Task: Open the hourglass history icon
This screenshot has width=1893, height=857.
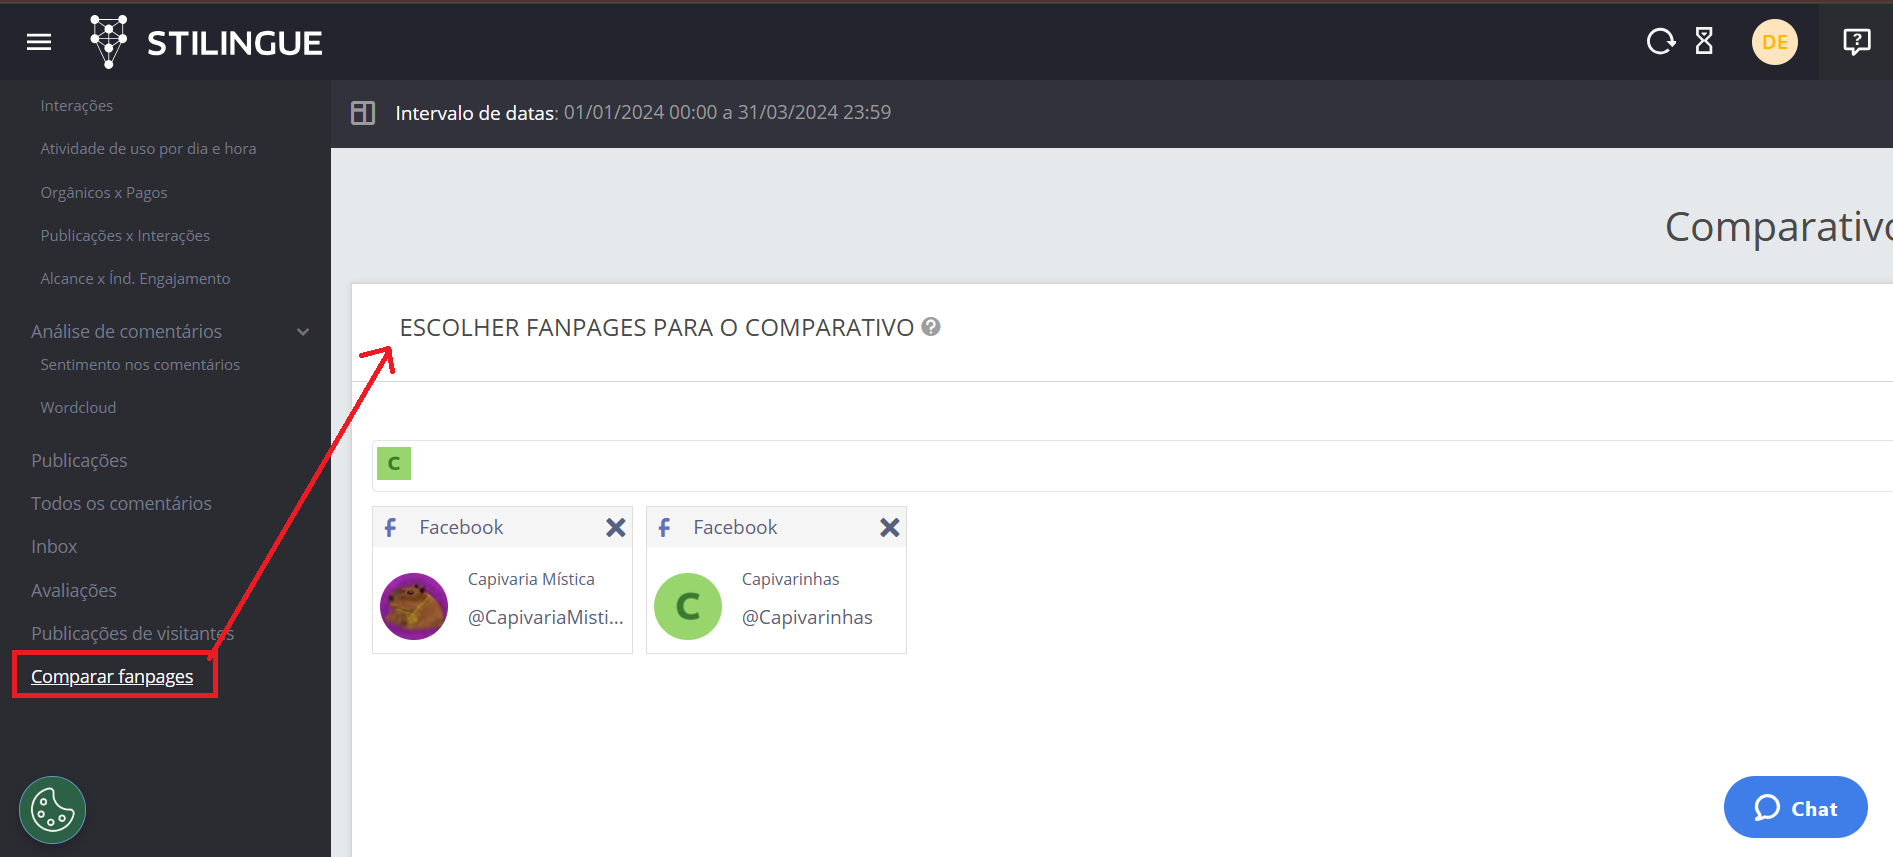Action: pyautogui.click(x=1704, y=41)
